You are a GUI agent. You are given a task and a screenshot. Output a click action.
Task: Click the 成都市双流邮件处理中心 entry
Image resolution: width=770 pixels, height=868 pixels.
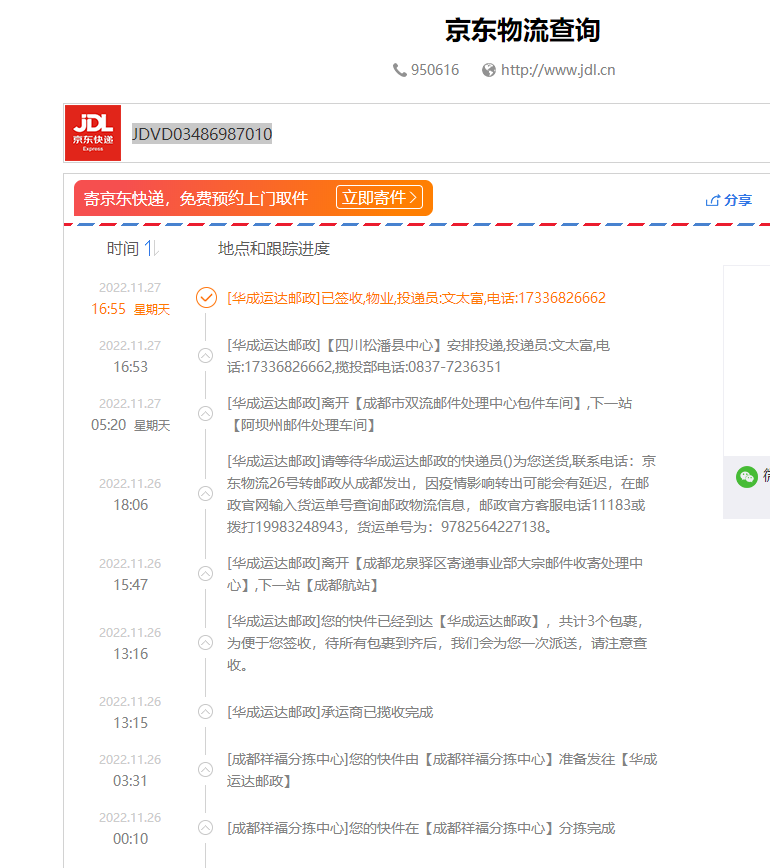[430, 414]
